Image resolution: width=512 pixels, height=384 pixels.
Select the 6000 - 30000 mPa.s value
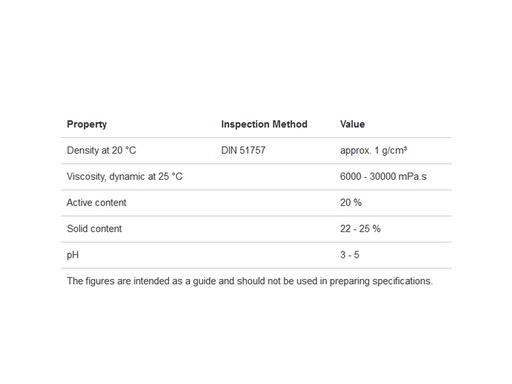[383, 176]
